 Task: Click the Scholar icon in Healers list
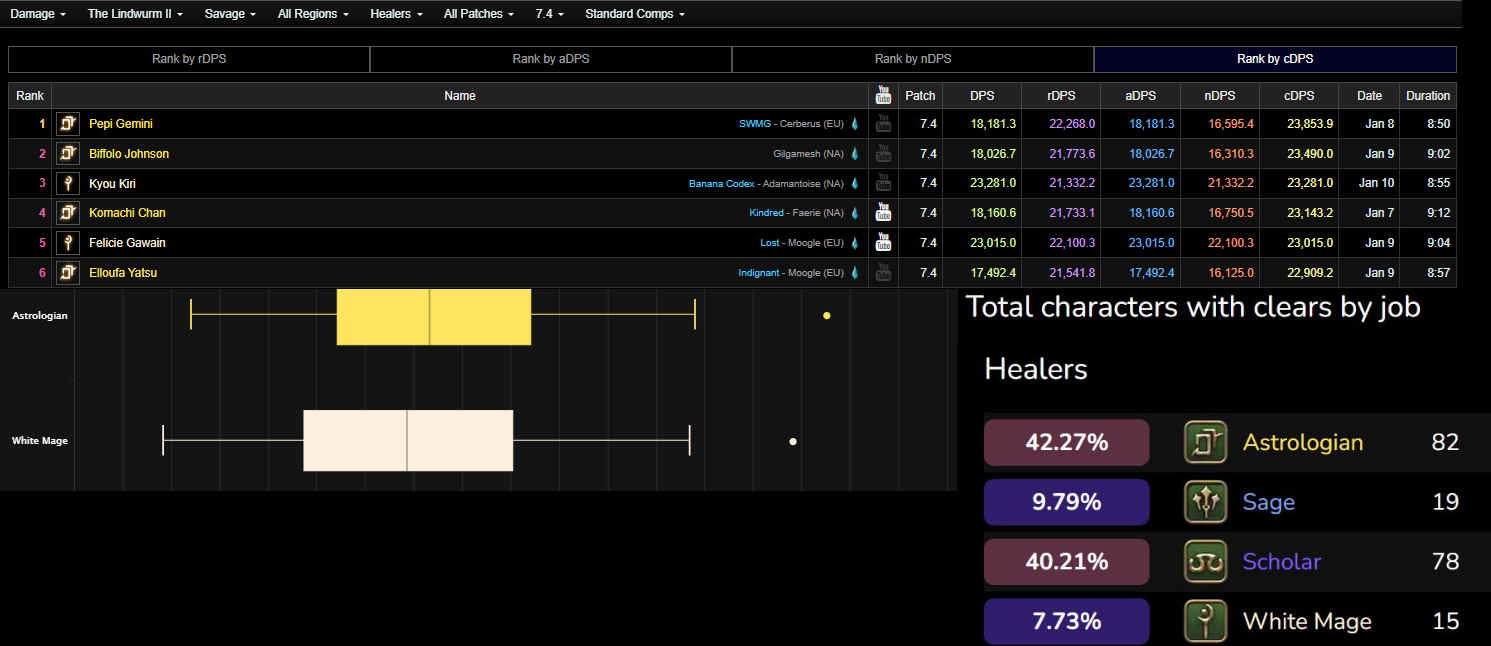click(1205, 562)
